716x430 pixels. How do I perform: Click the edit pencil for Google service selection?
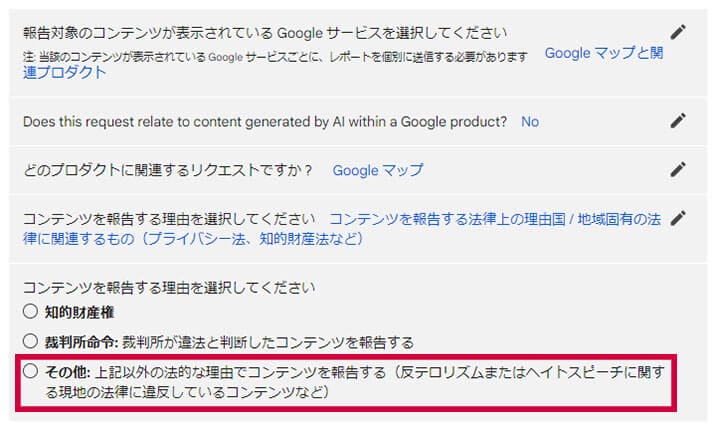tap(678, 33)
